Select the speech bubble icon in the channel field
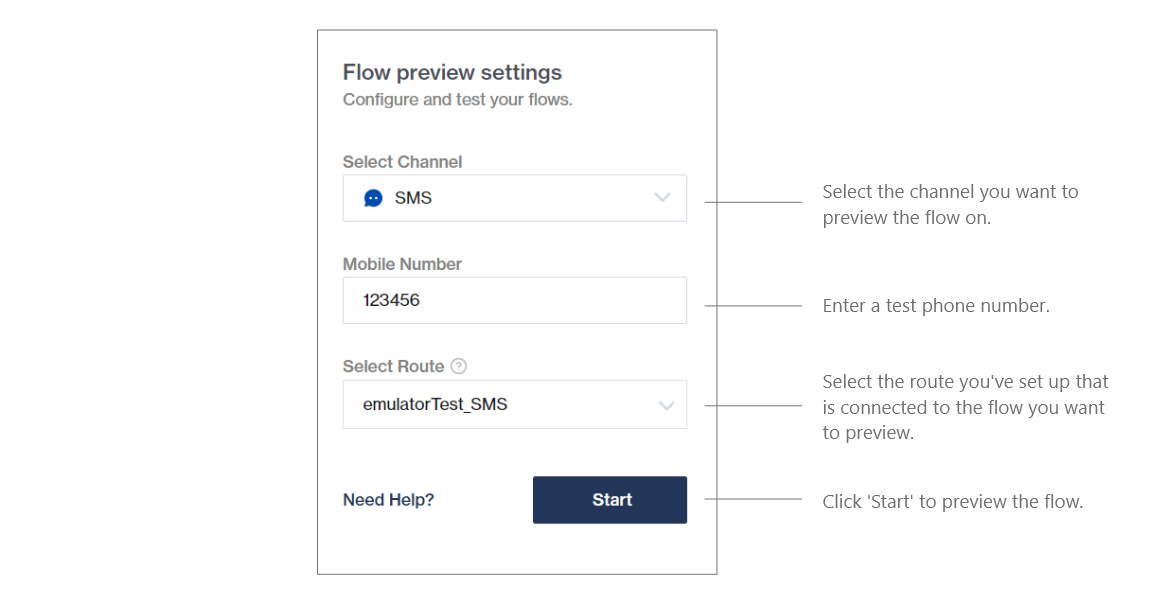This screenshot has width=1165, height=602. click(373, 198)
